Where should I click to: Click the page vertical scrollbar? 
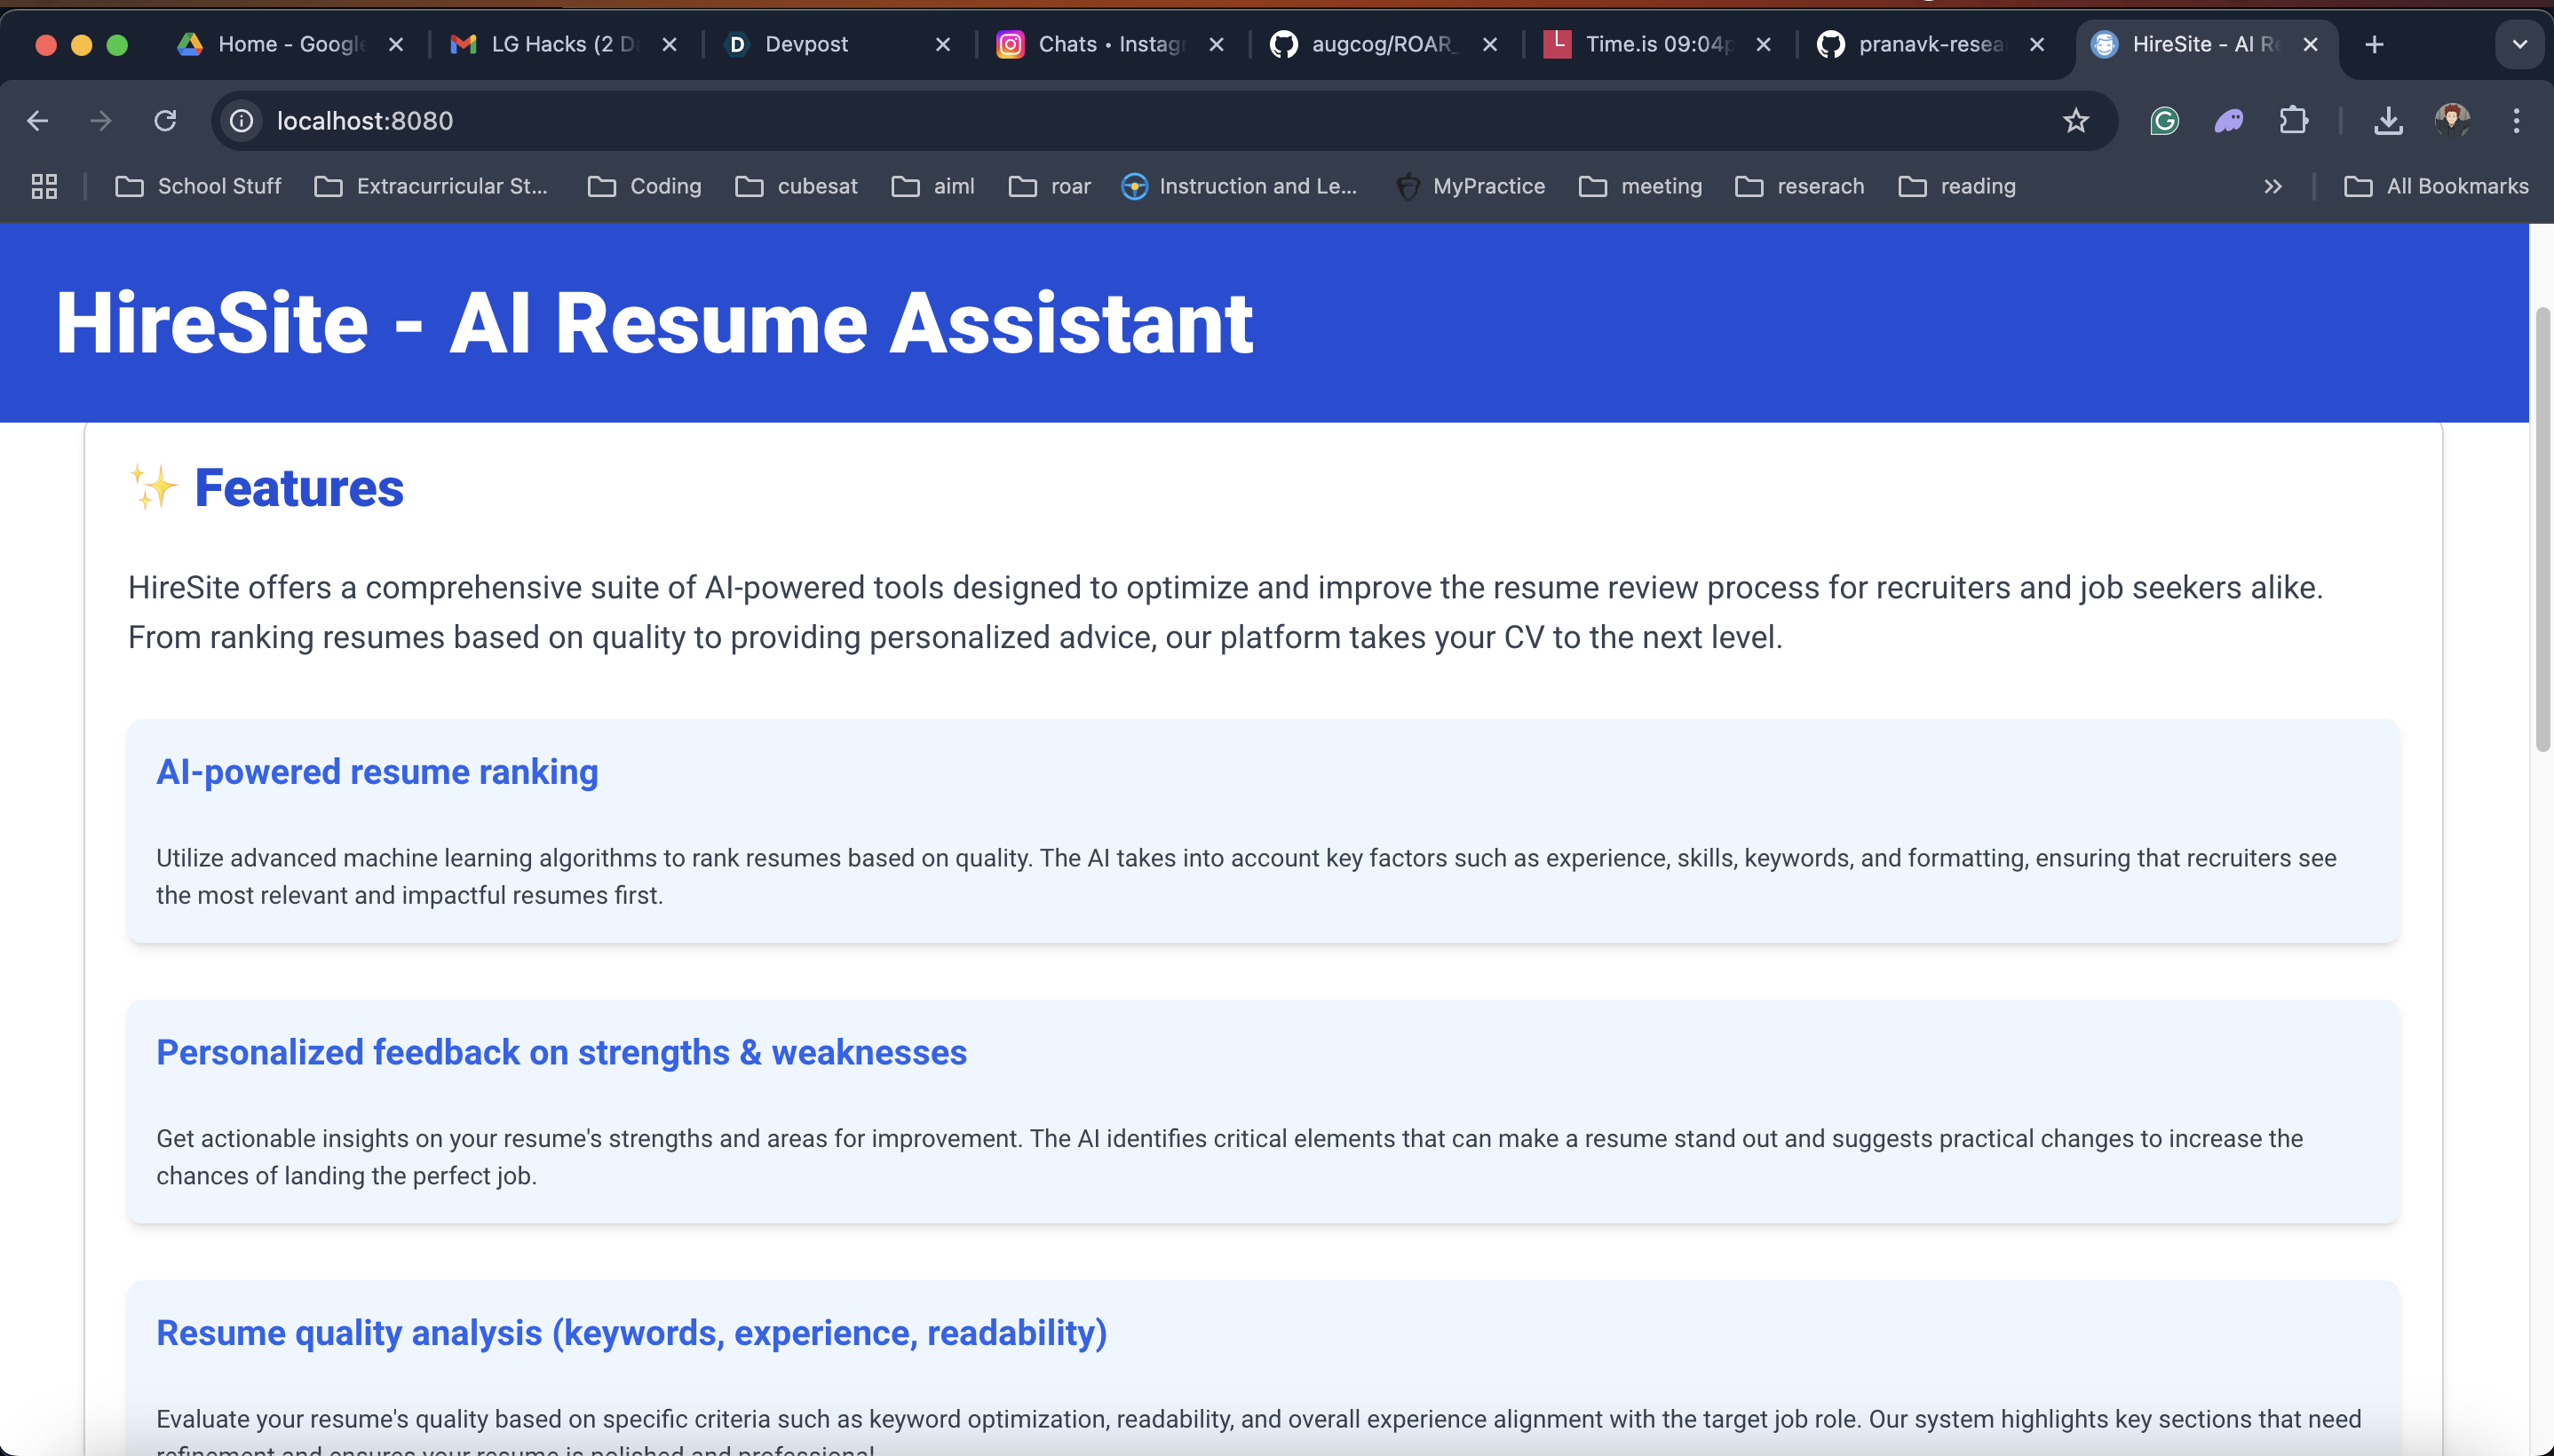(x=2542, y=530)
